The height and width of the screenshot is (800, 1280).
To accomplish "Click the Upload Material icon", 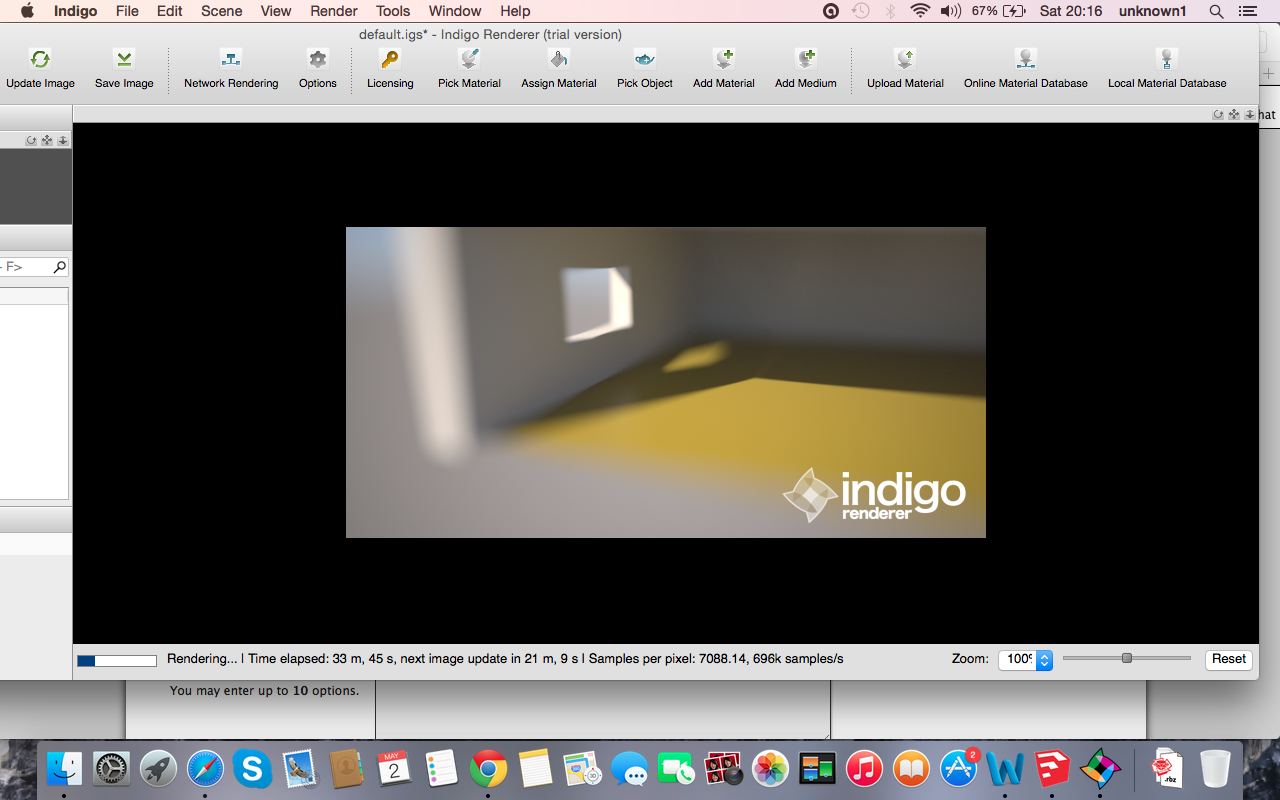I will [905, 60].
